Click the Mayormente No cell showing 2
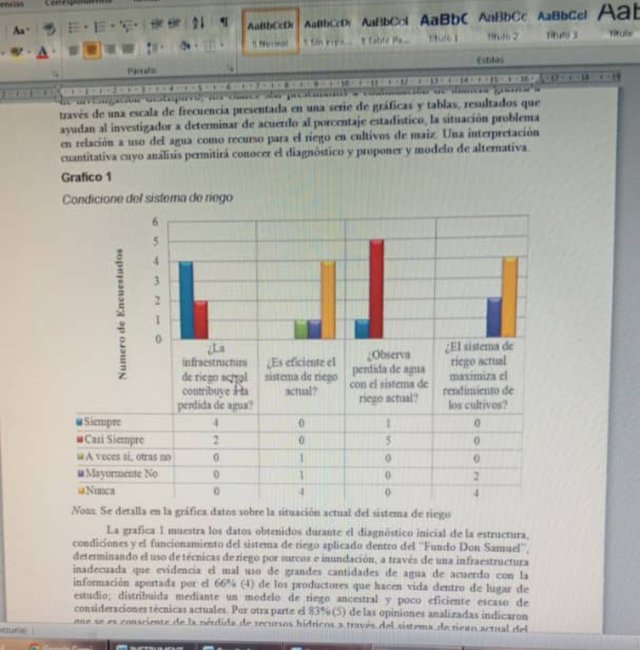The image size is (640, 650). tap(476, 475)
